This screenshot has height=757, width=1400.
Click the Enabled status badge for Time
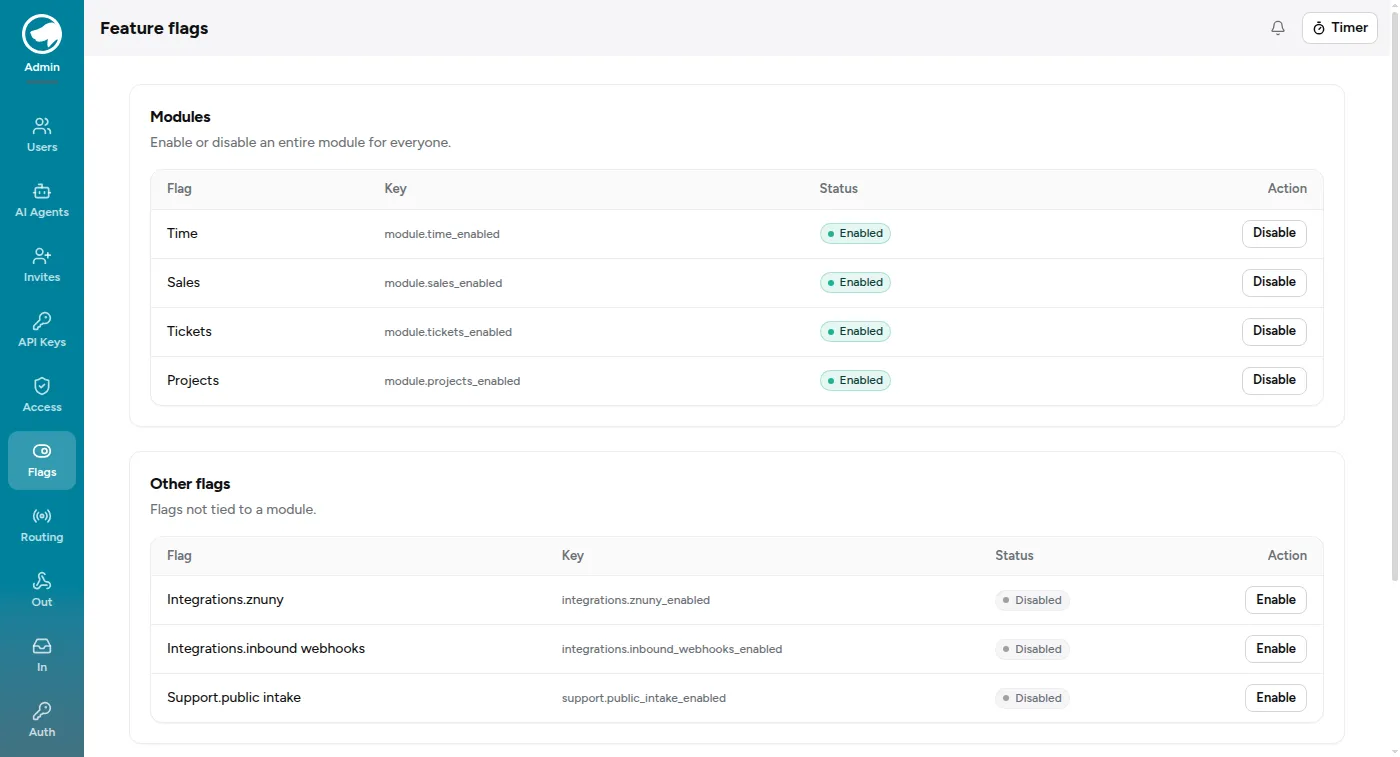[x=855, y=233]
